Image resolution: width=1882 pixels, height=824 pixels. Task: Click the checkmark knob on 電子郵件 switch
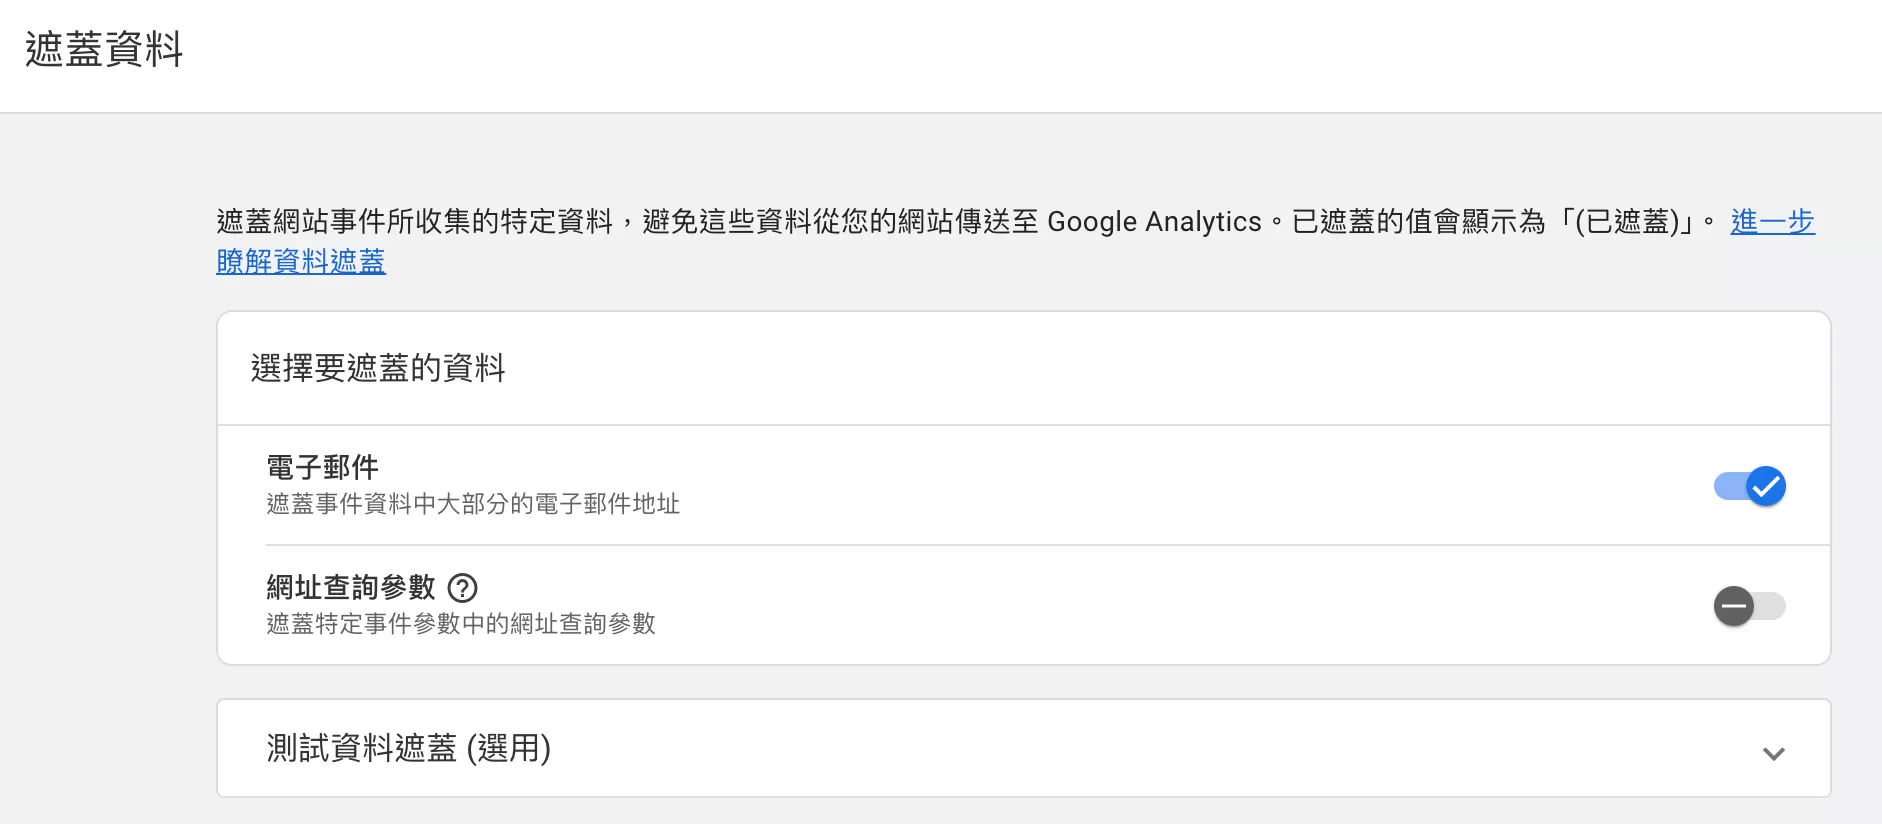(1766, 486)
